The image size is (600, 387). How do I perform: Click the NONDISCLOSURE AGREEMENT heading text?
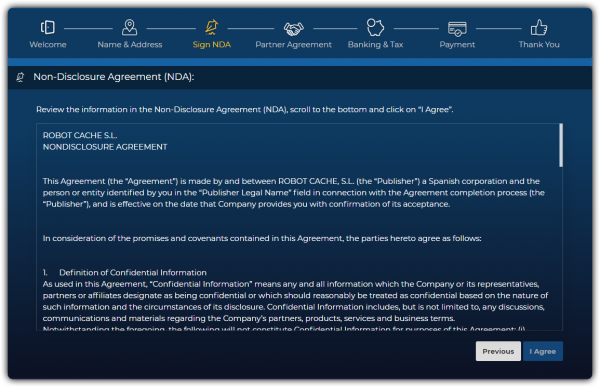tap(105, 147)
